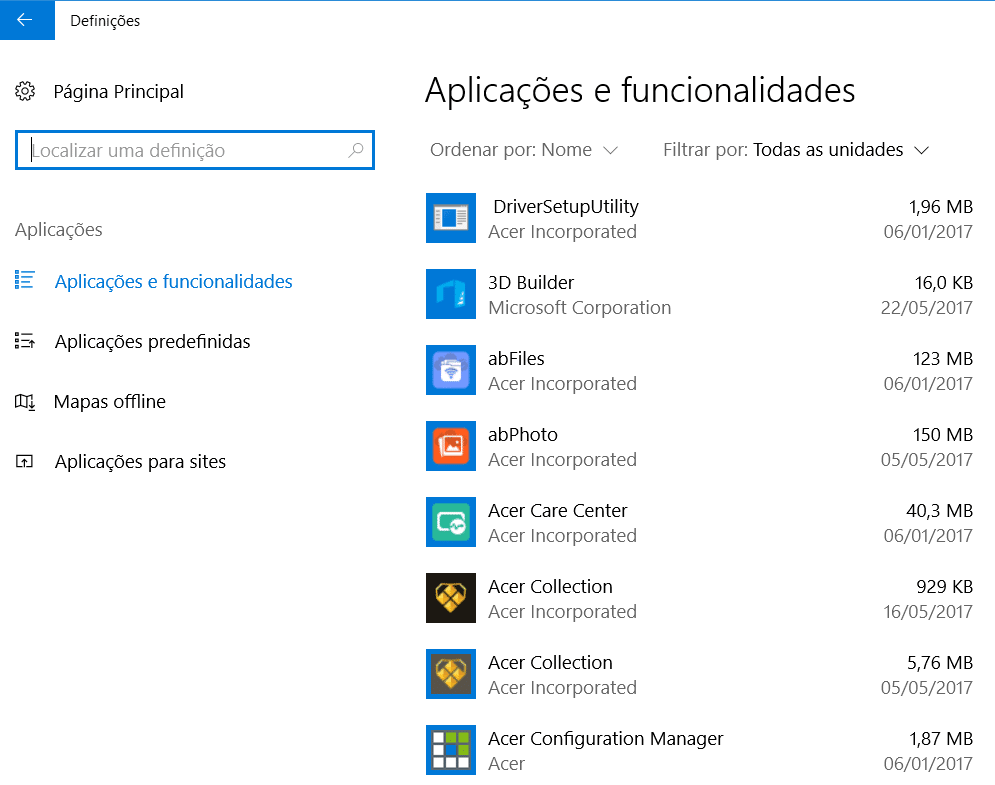Click the gear icon beside Página Principal
995x785 pixels.
click(25, 92)
